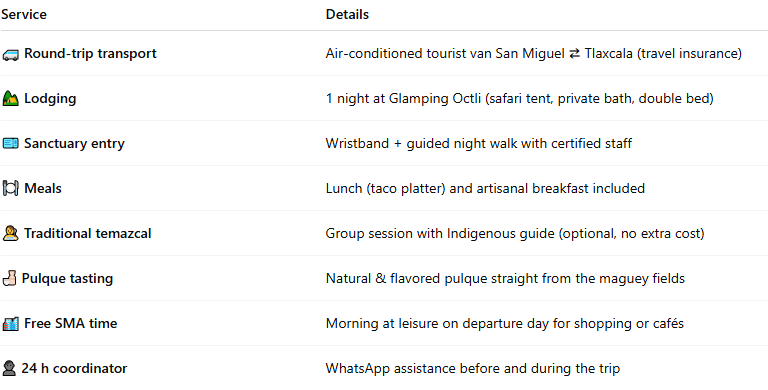Select the Pulque tasting label

click(67, 279)
